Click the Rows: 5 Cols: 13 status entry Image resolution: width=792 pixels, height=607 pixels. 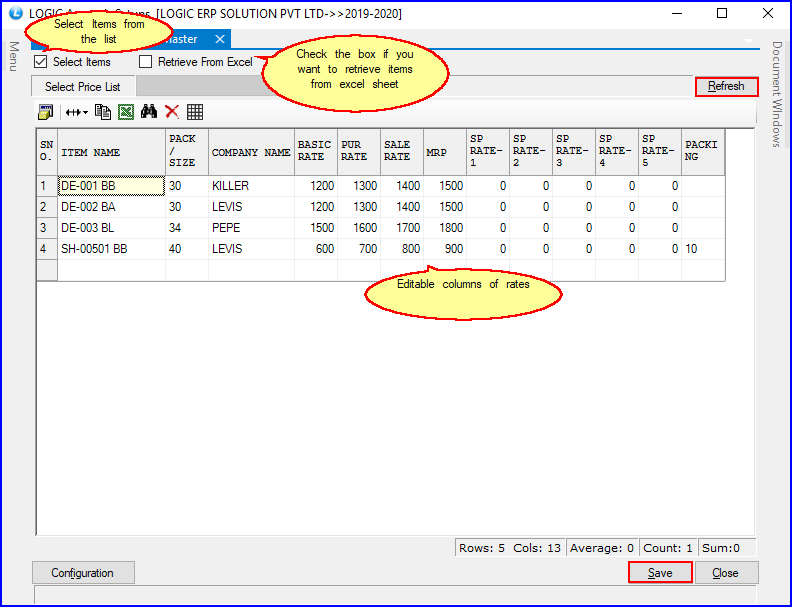click(510, 548)
